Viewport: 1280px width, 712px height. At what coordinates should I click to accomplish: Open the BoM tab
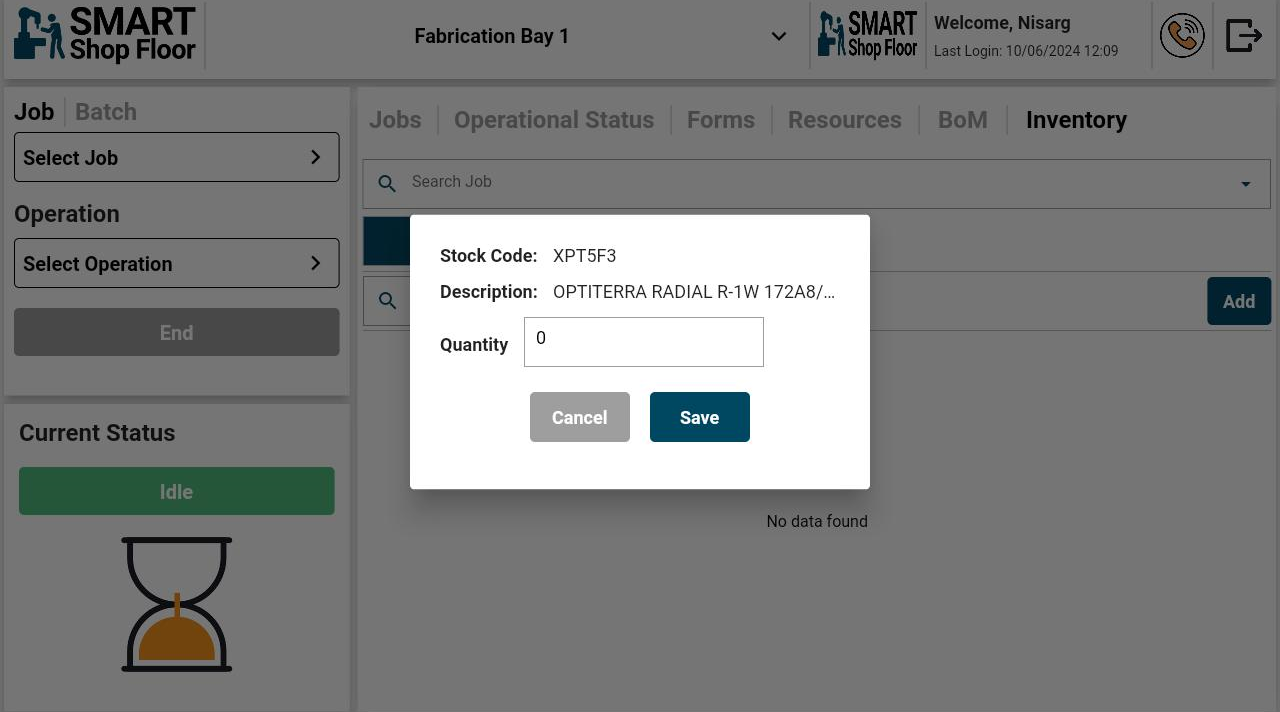coord(962,120)
